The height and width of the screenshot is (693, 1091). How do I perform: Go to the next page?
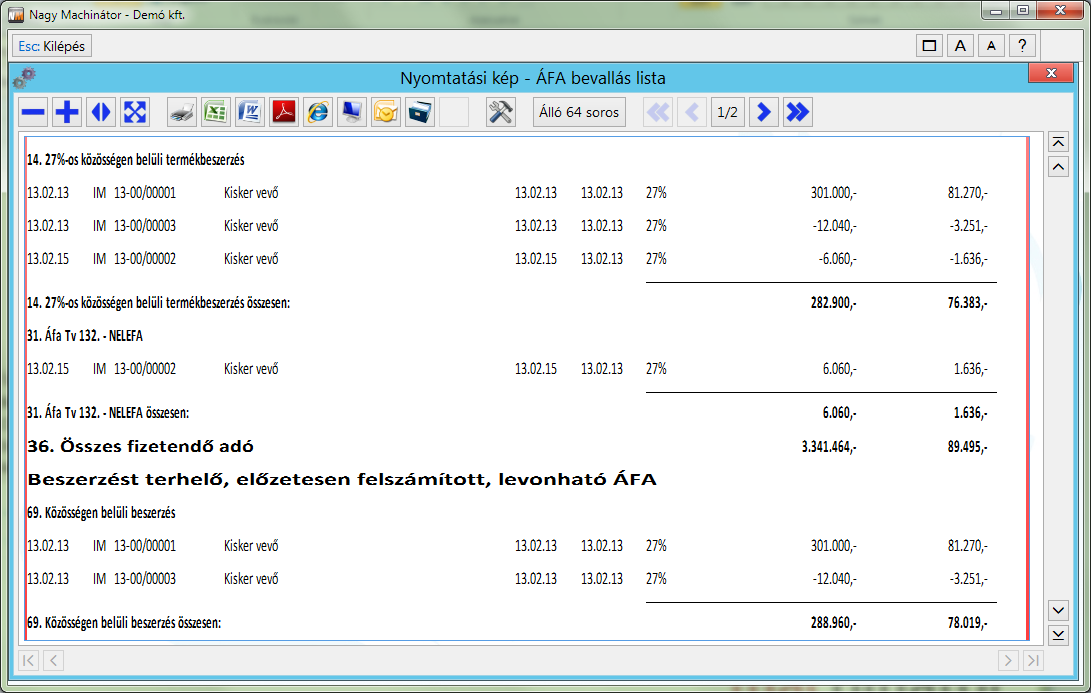pos(763,112)
